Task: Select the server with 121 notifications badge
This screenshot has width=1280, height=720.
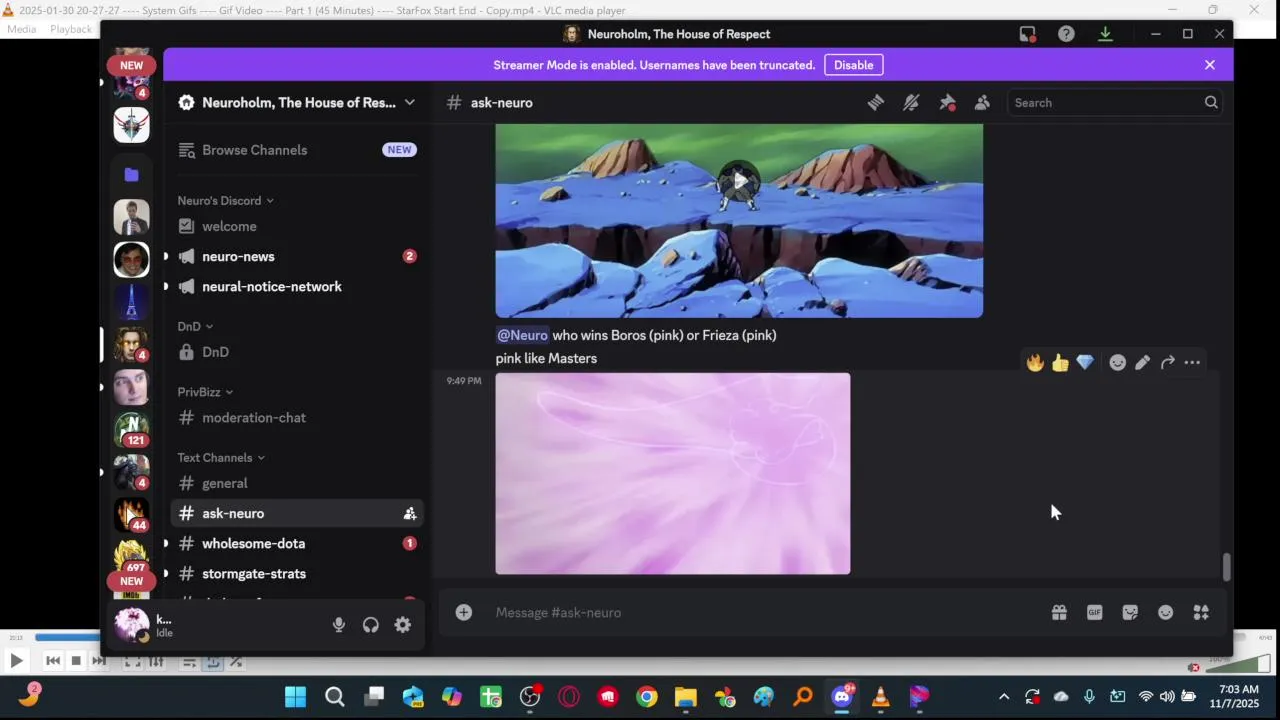Action: [131, 428]
